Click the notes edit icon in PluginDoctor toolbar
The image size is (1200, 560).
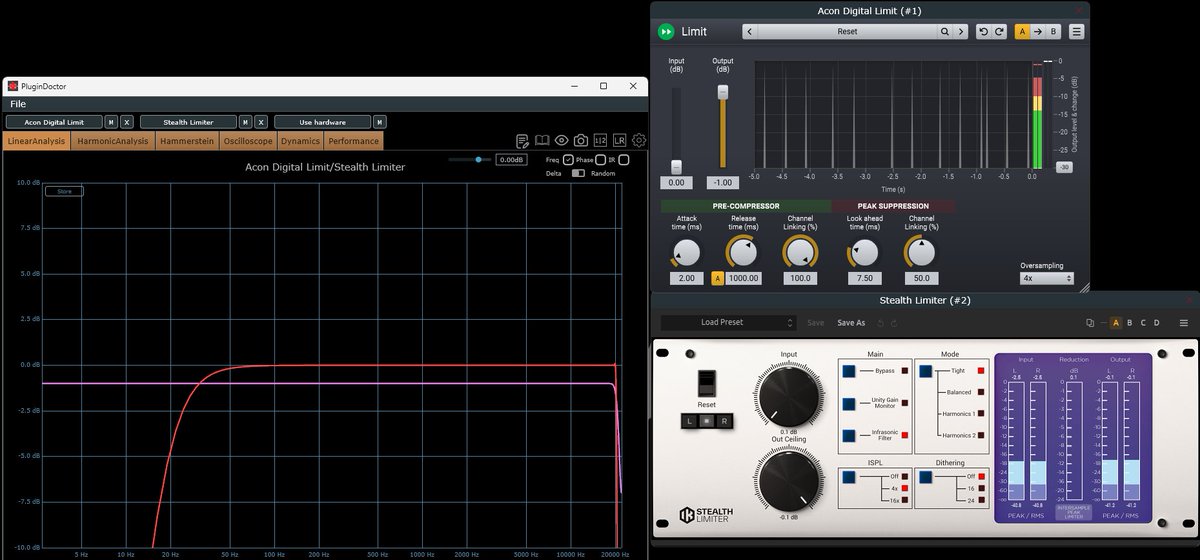pos(522,141)
